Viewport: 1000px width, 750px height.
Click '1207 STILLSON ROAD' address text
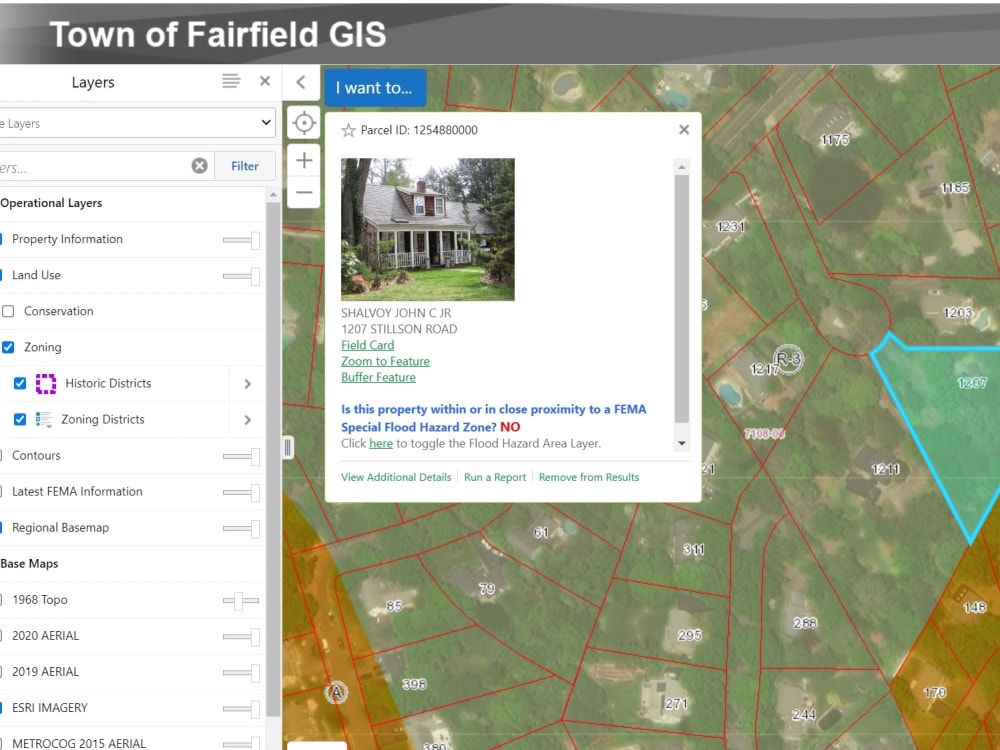pyautogui.click(x=399, y=329)
